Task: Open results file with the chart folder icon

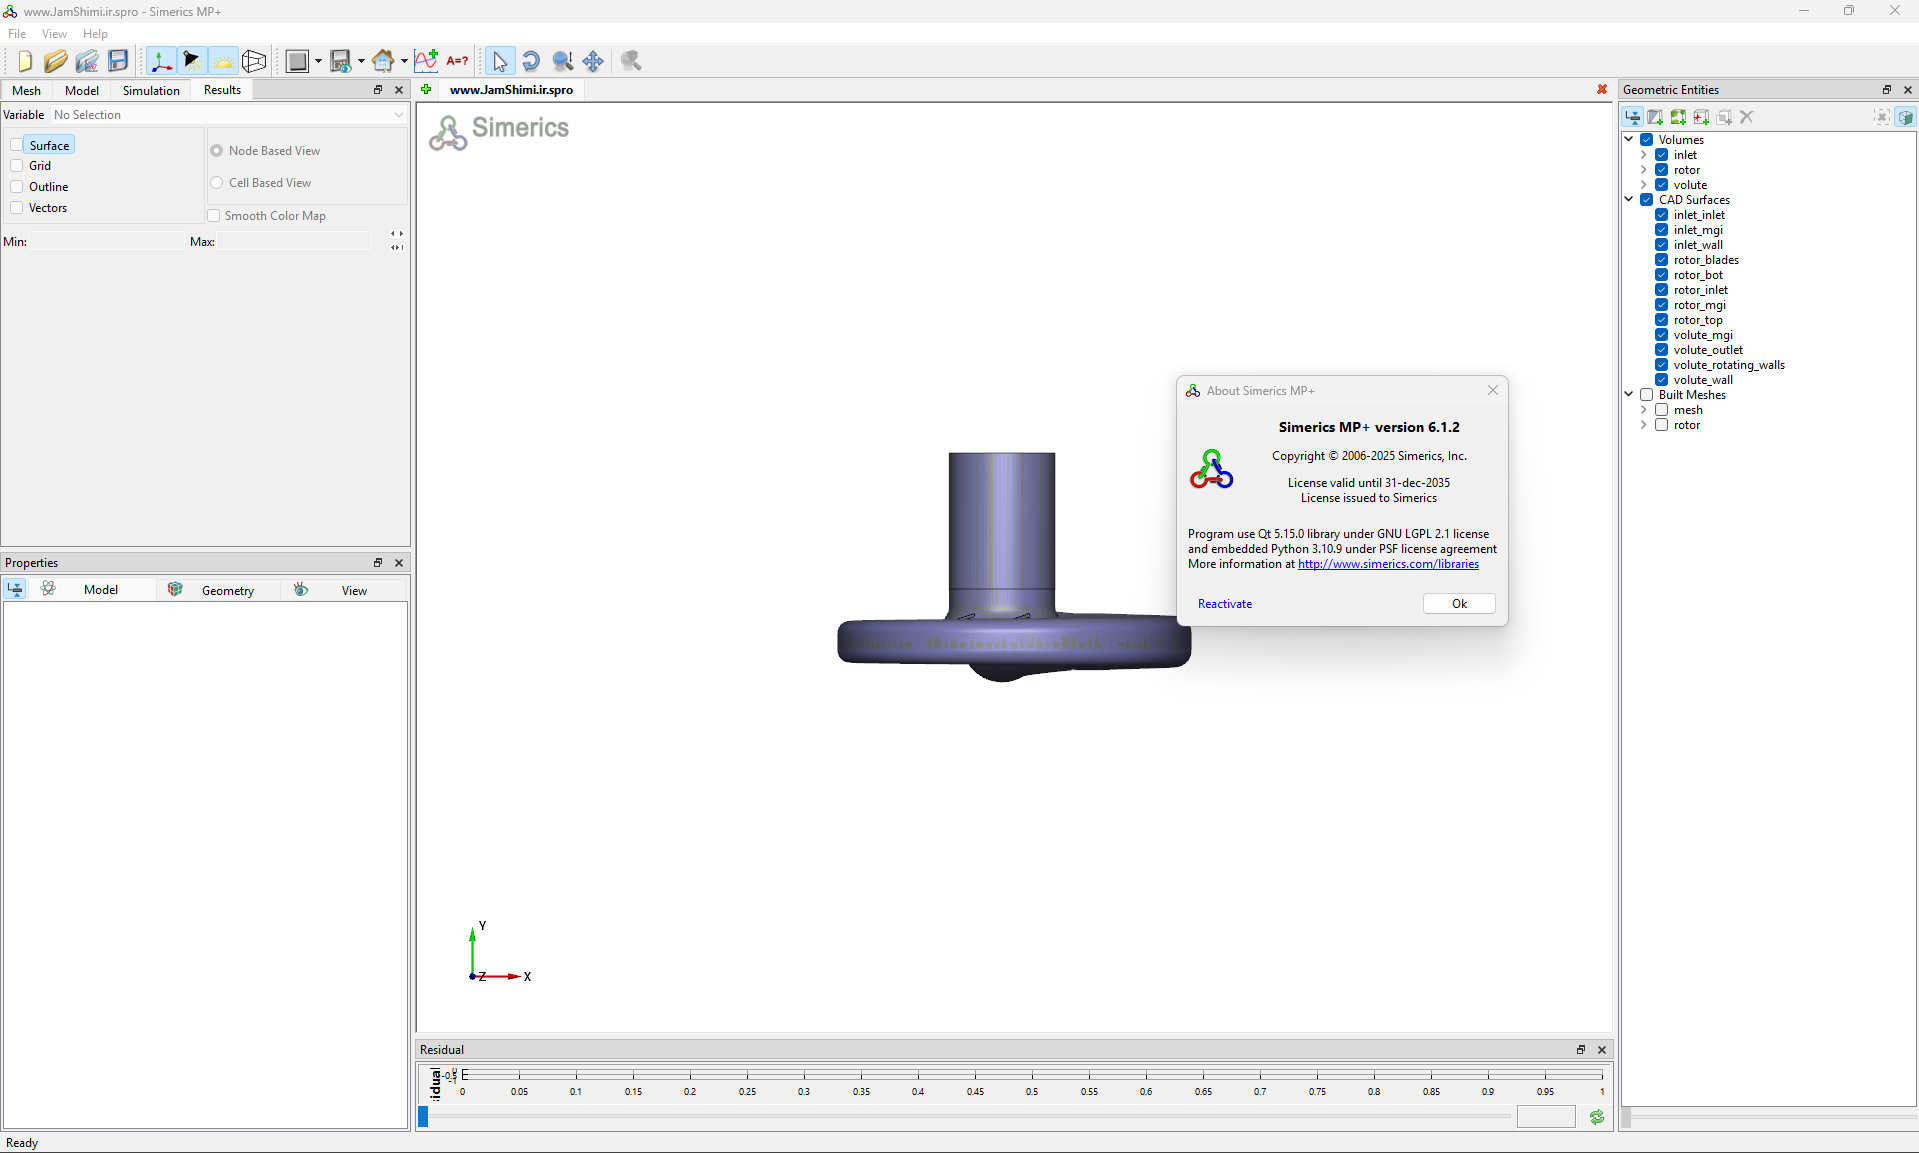Action: tap(87, 61)
